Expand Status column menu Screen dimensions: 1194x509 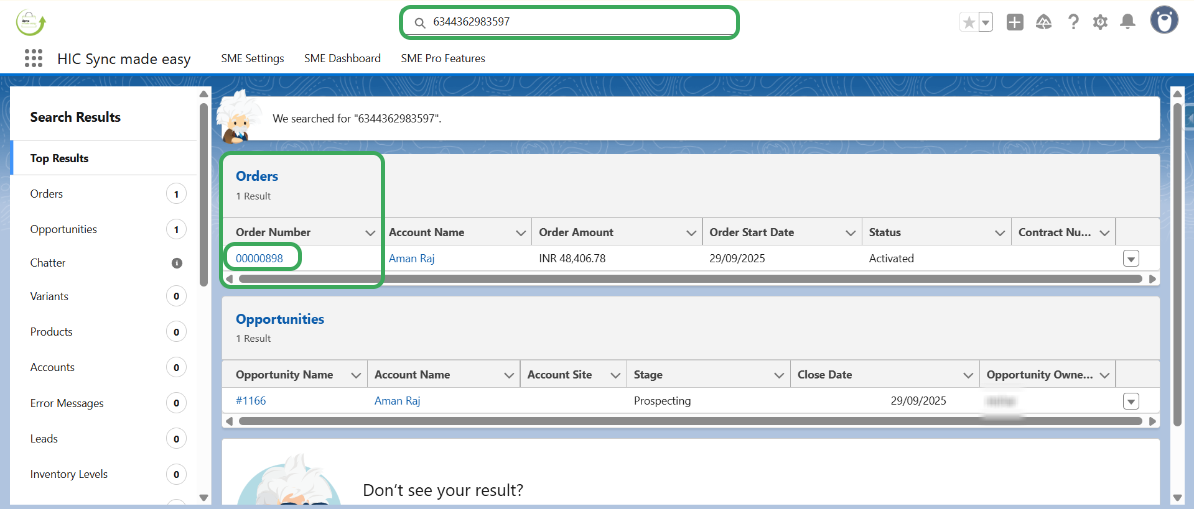pyautogui.click(x=999, y=232)
